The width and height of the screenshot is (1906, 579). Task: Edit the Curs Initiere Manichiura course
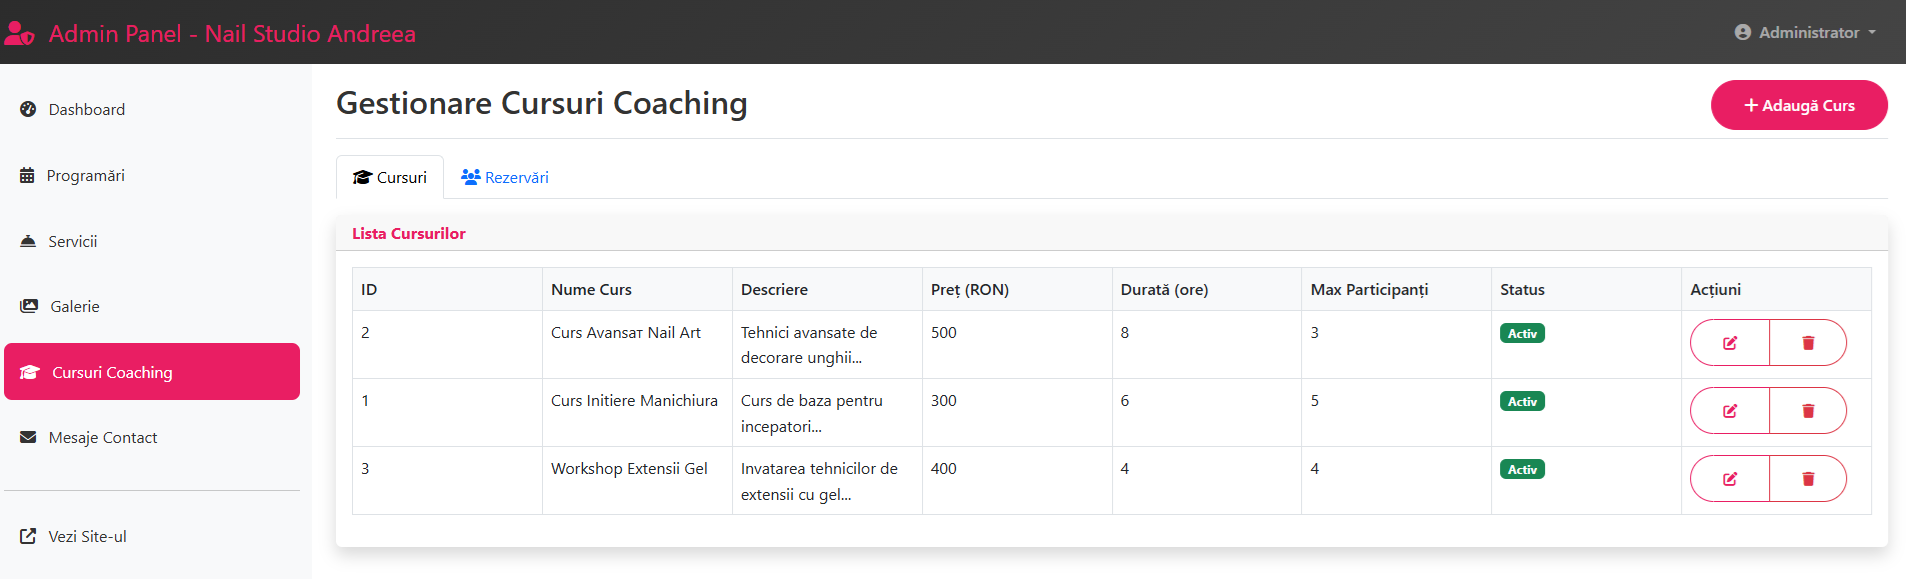[1730, 411]
